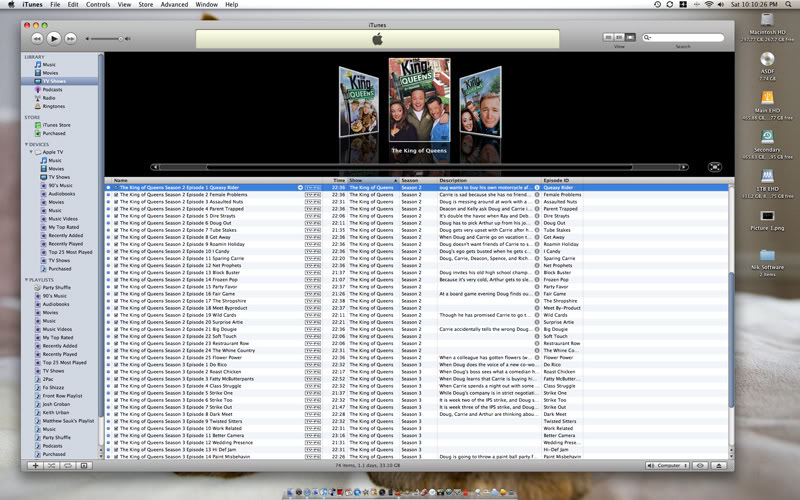Select Party Shuffle with the disc icon

56,288
